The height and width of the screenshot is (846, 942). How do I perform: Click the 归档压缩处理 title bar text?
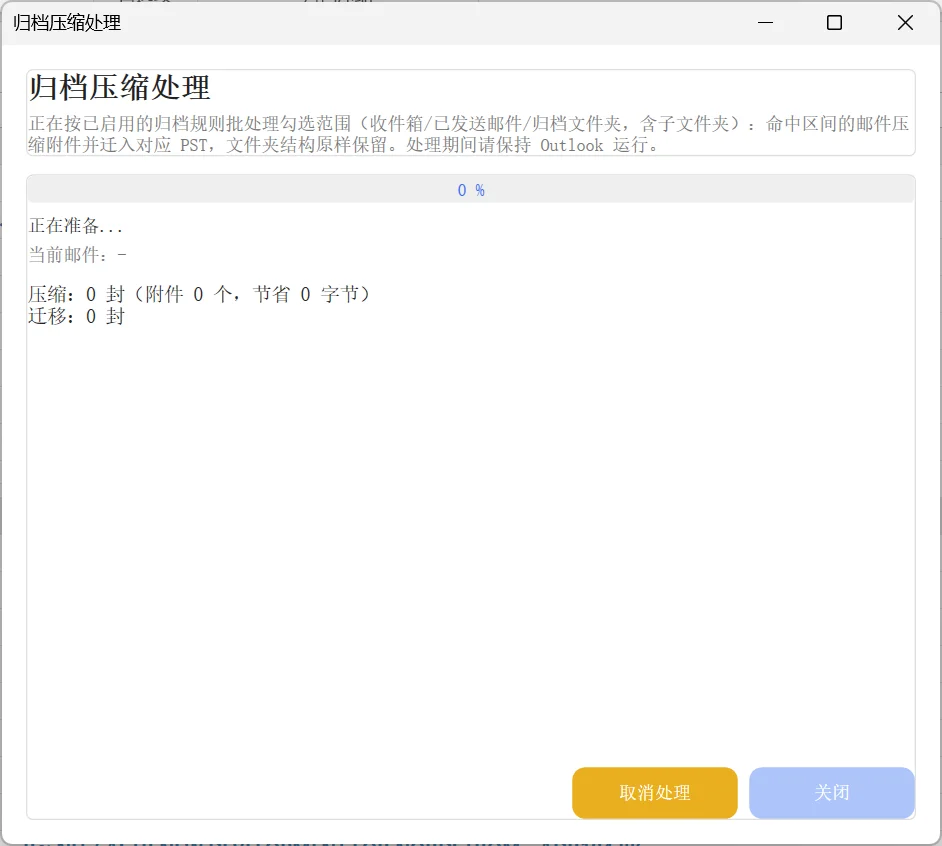pyautogui.click(x=67, y=23)
